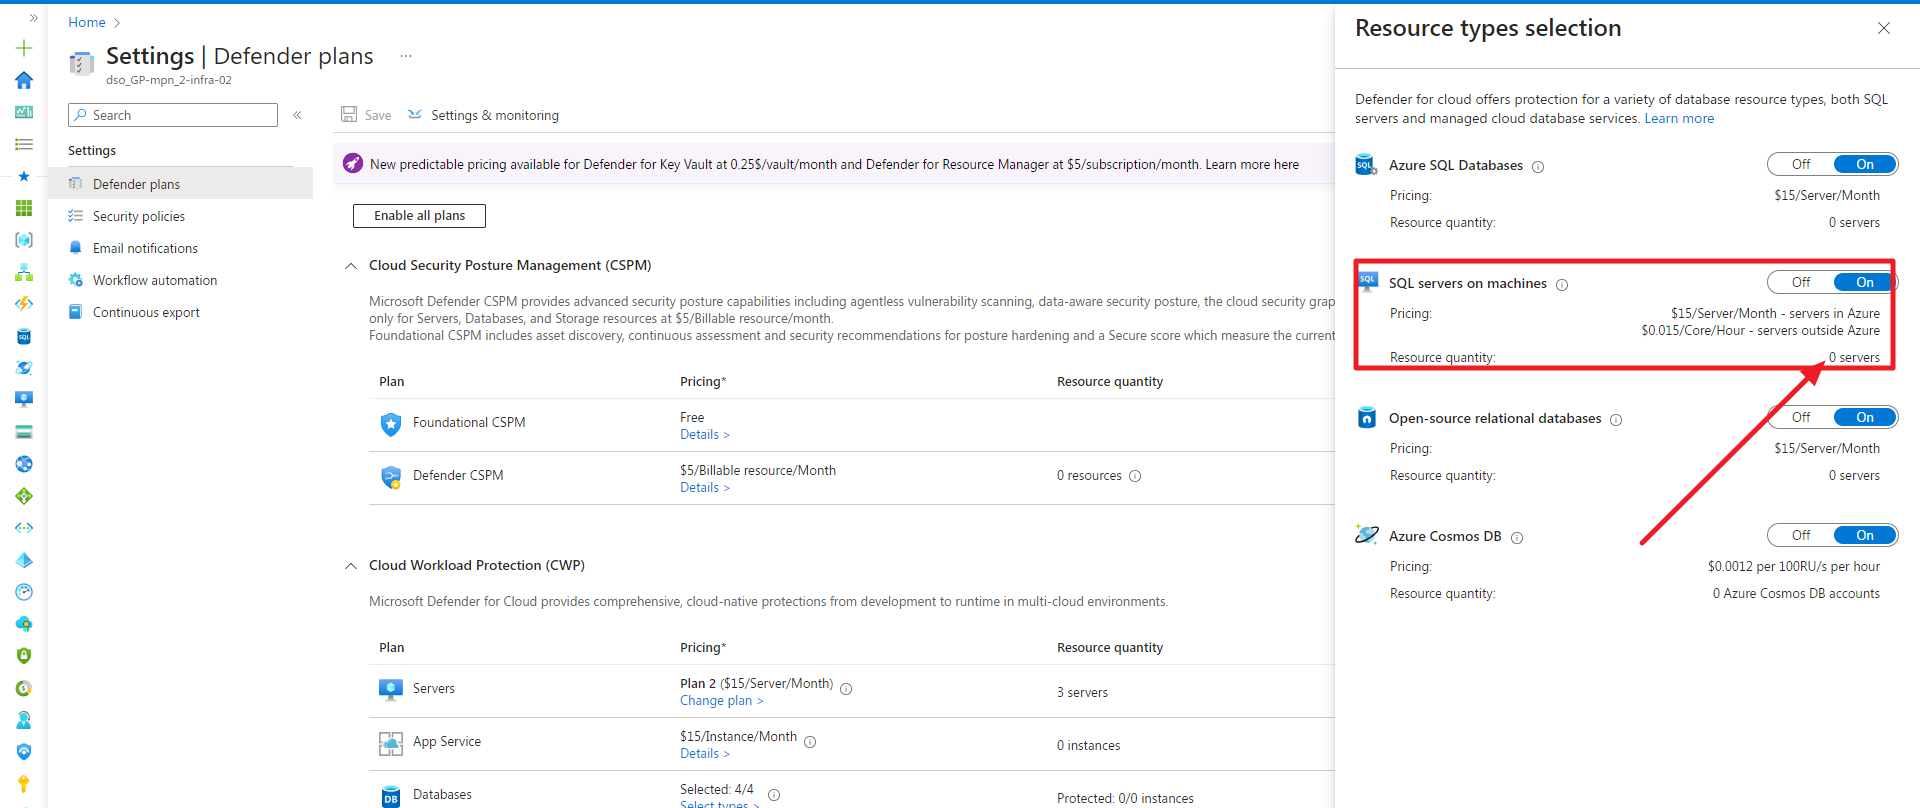Open Storage accounts teal bars icon
Screen dimensions: 1920x808
tap(24, 432)
